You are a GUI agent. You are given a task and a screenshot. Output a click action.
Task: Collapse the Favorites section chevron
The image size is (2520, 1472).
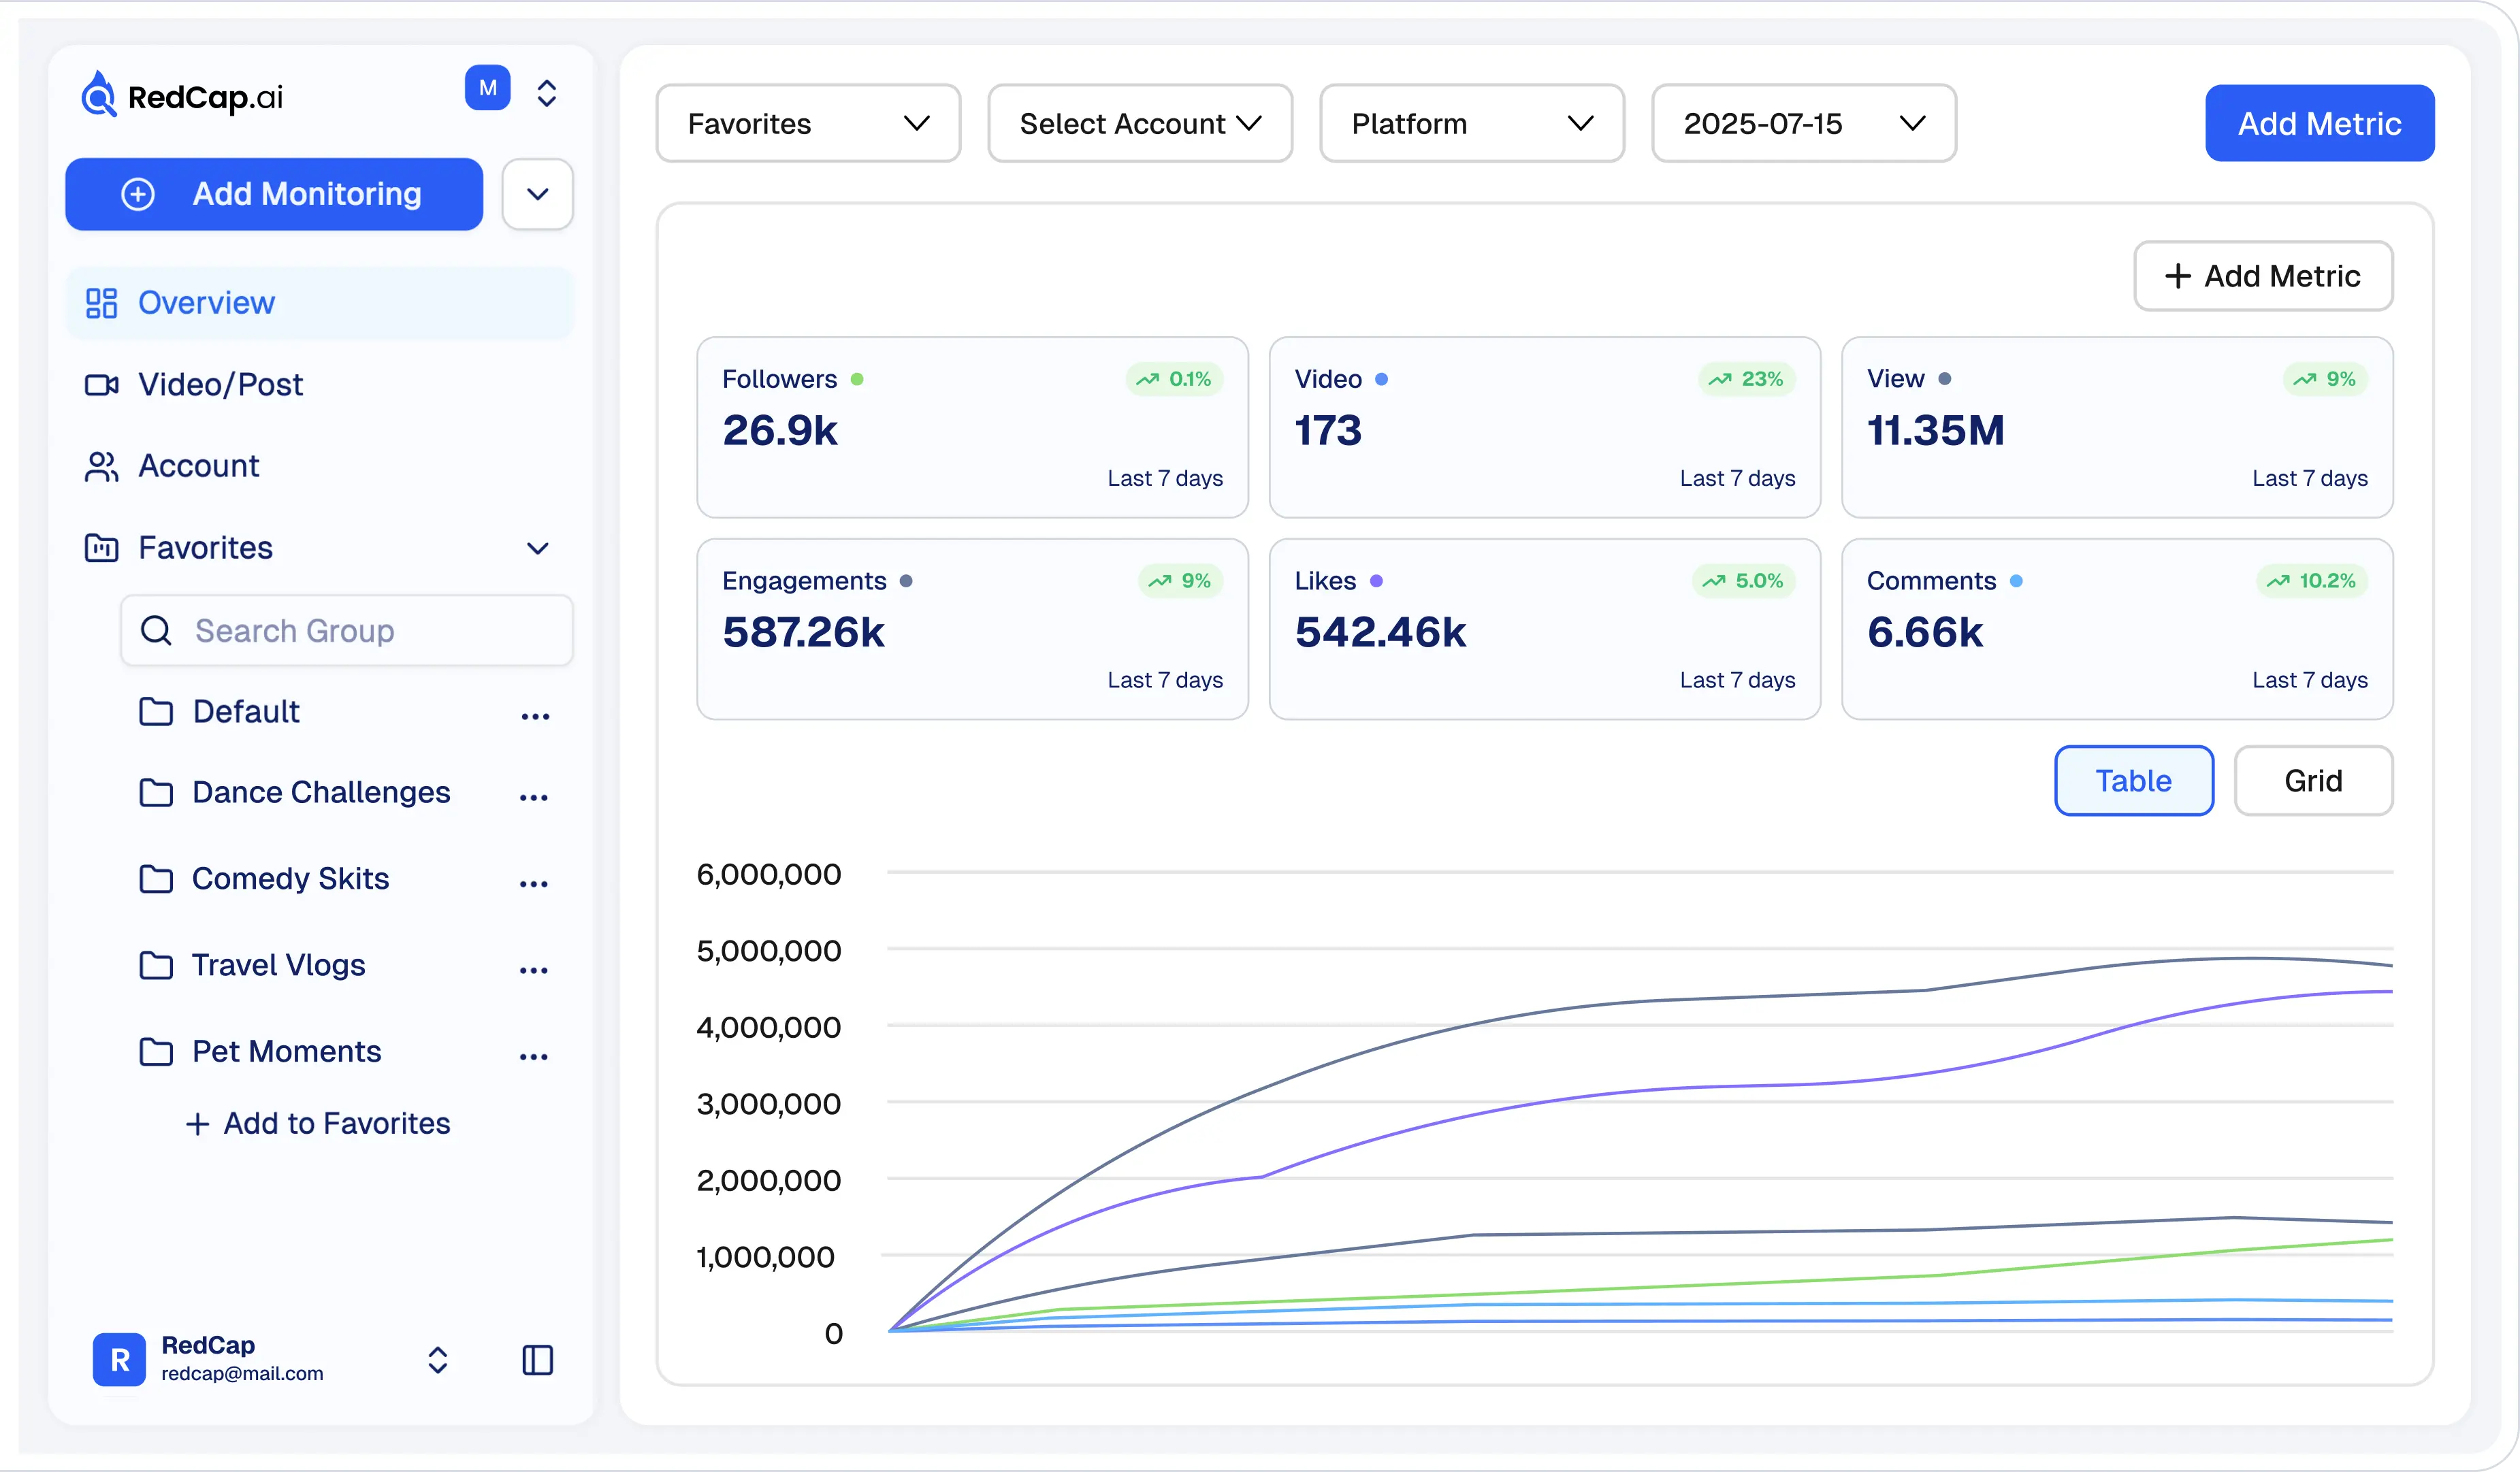coord(538,548)
